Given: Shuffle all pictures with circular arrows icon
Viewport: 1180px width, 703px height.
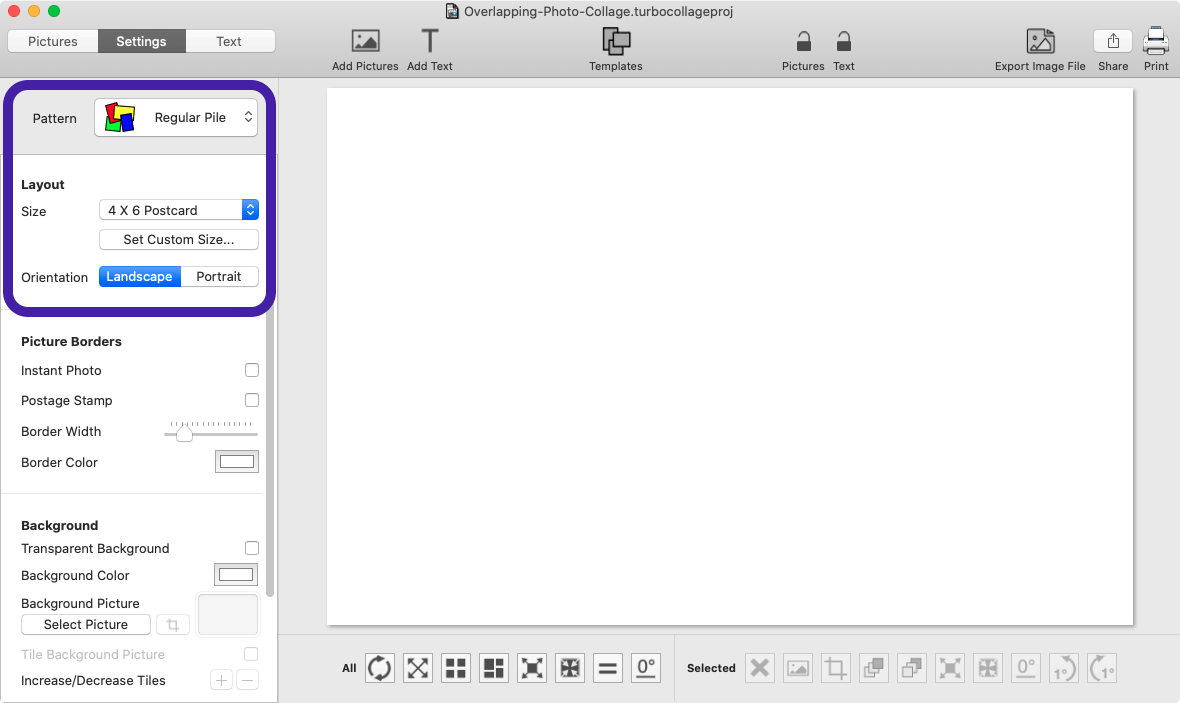Looking at the screenshot, I should click(379, 668).
